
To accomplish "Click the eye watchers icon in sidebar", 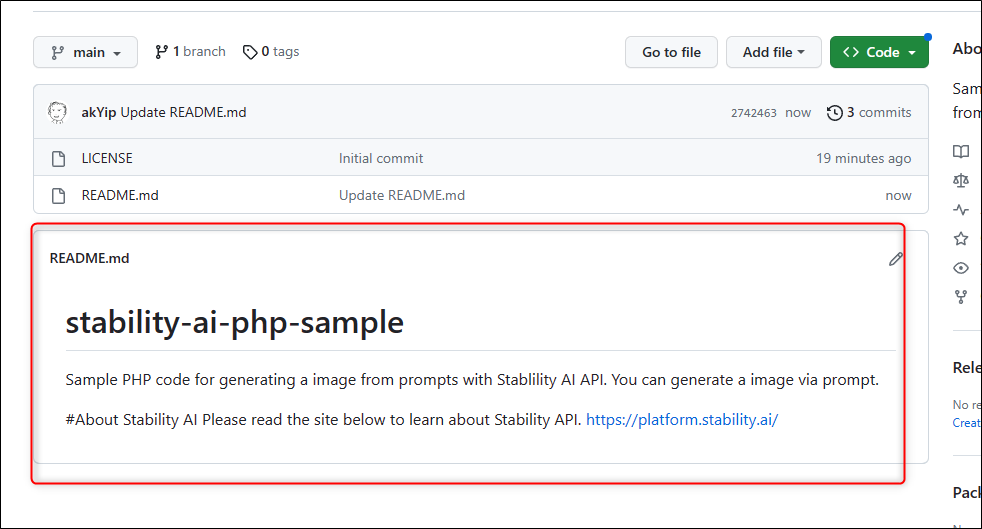I will 961,268.
